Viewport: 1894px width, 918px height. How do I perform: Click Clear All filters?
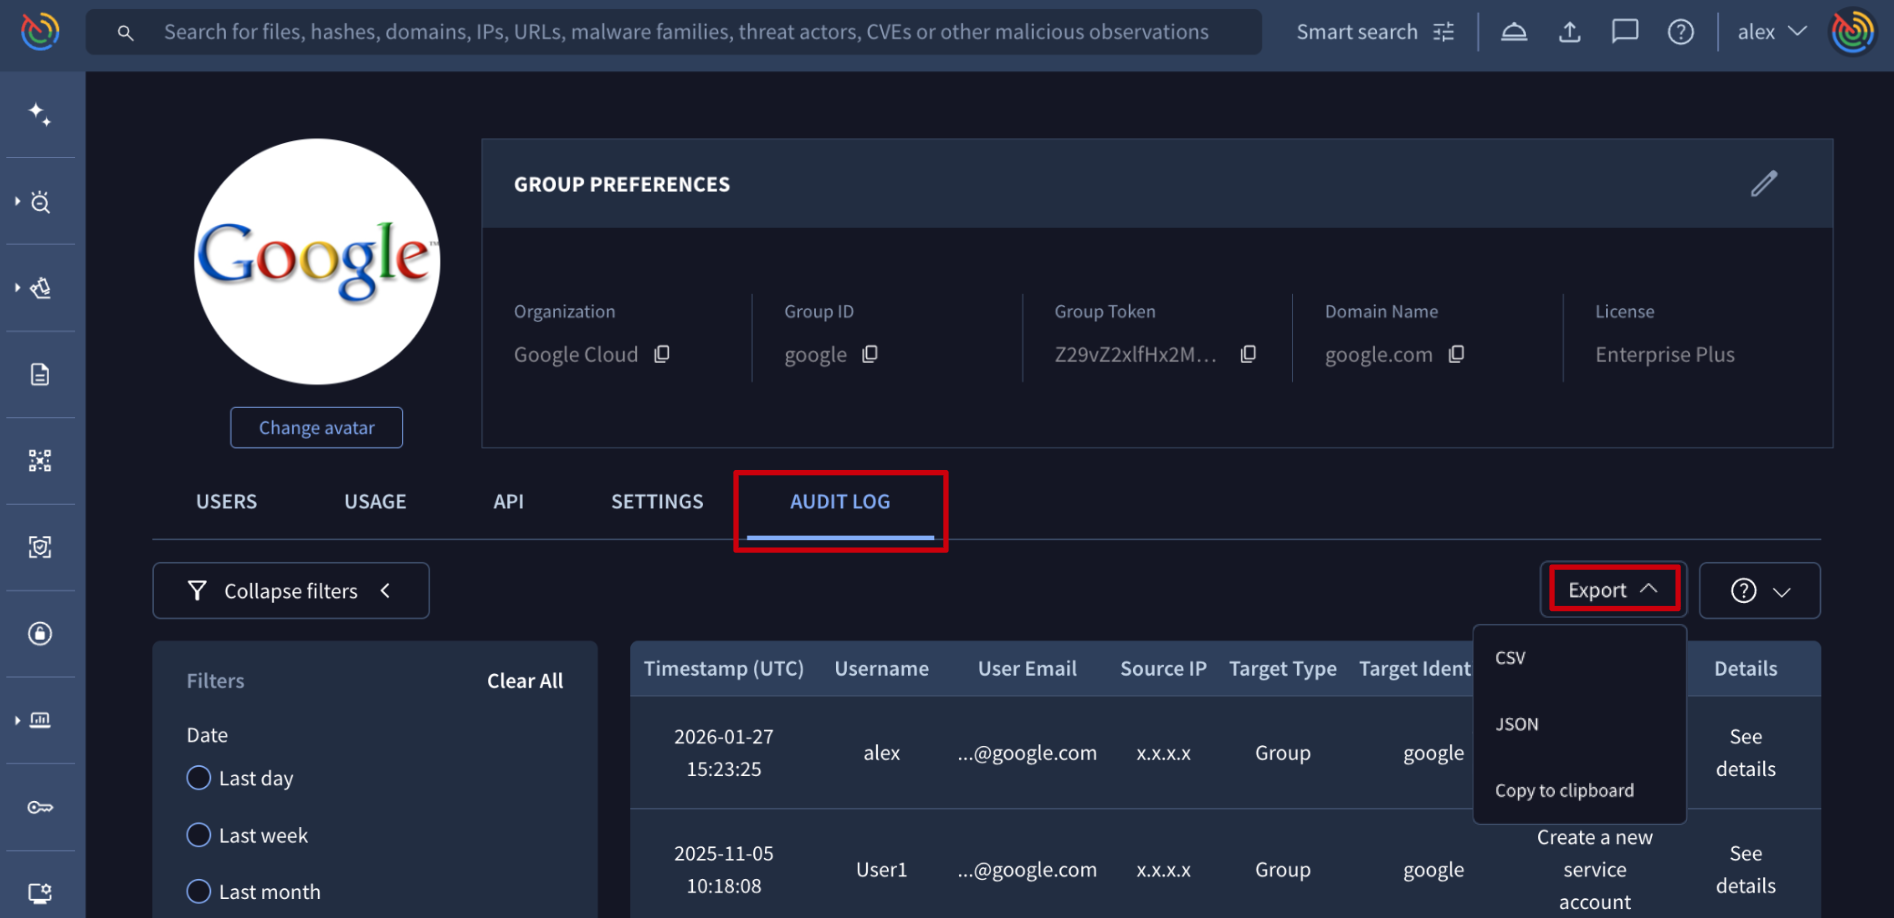(x=525, y=681)
